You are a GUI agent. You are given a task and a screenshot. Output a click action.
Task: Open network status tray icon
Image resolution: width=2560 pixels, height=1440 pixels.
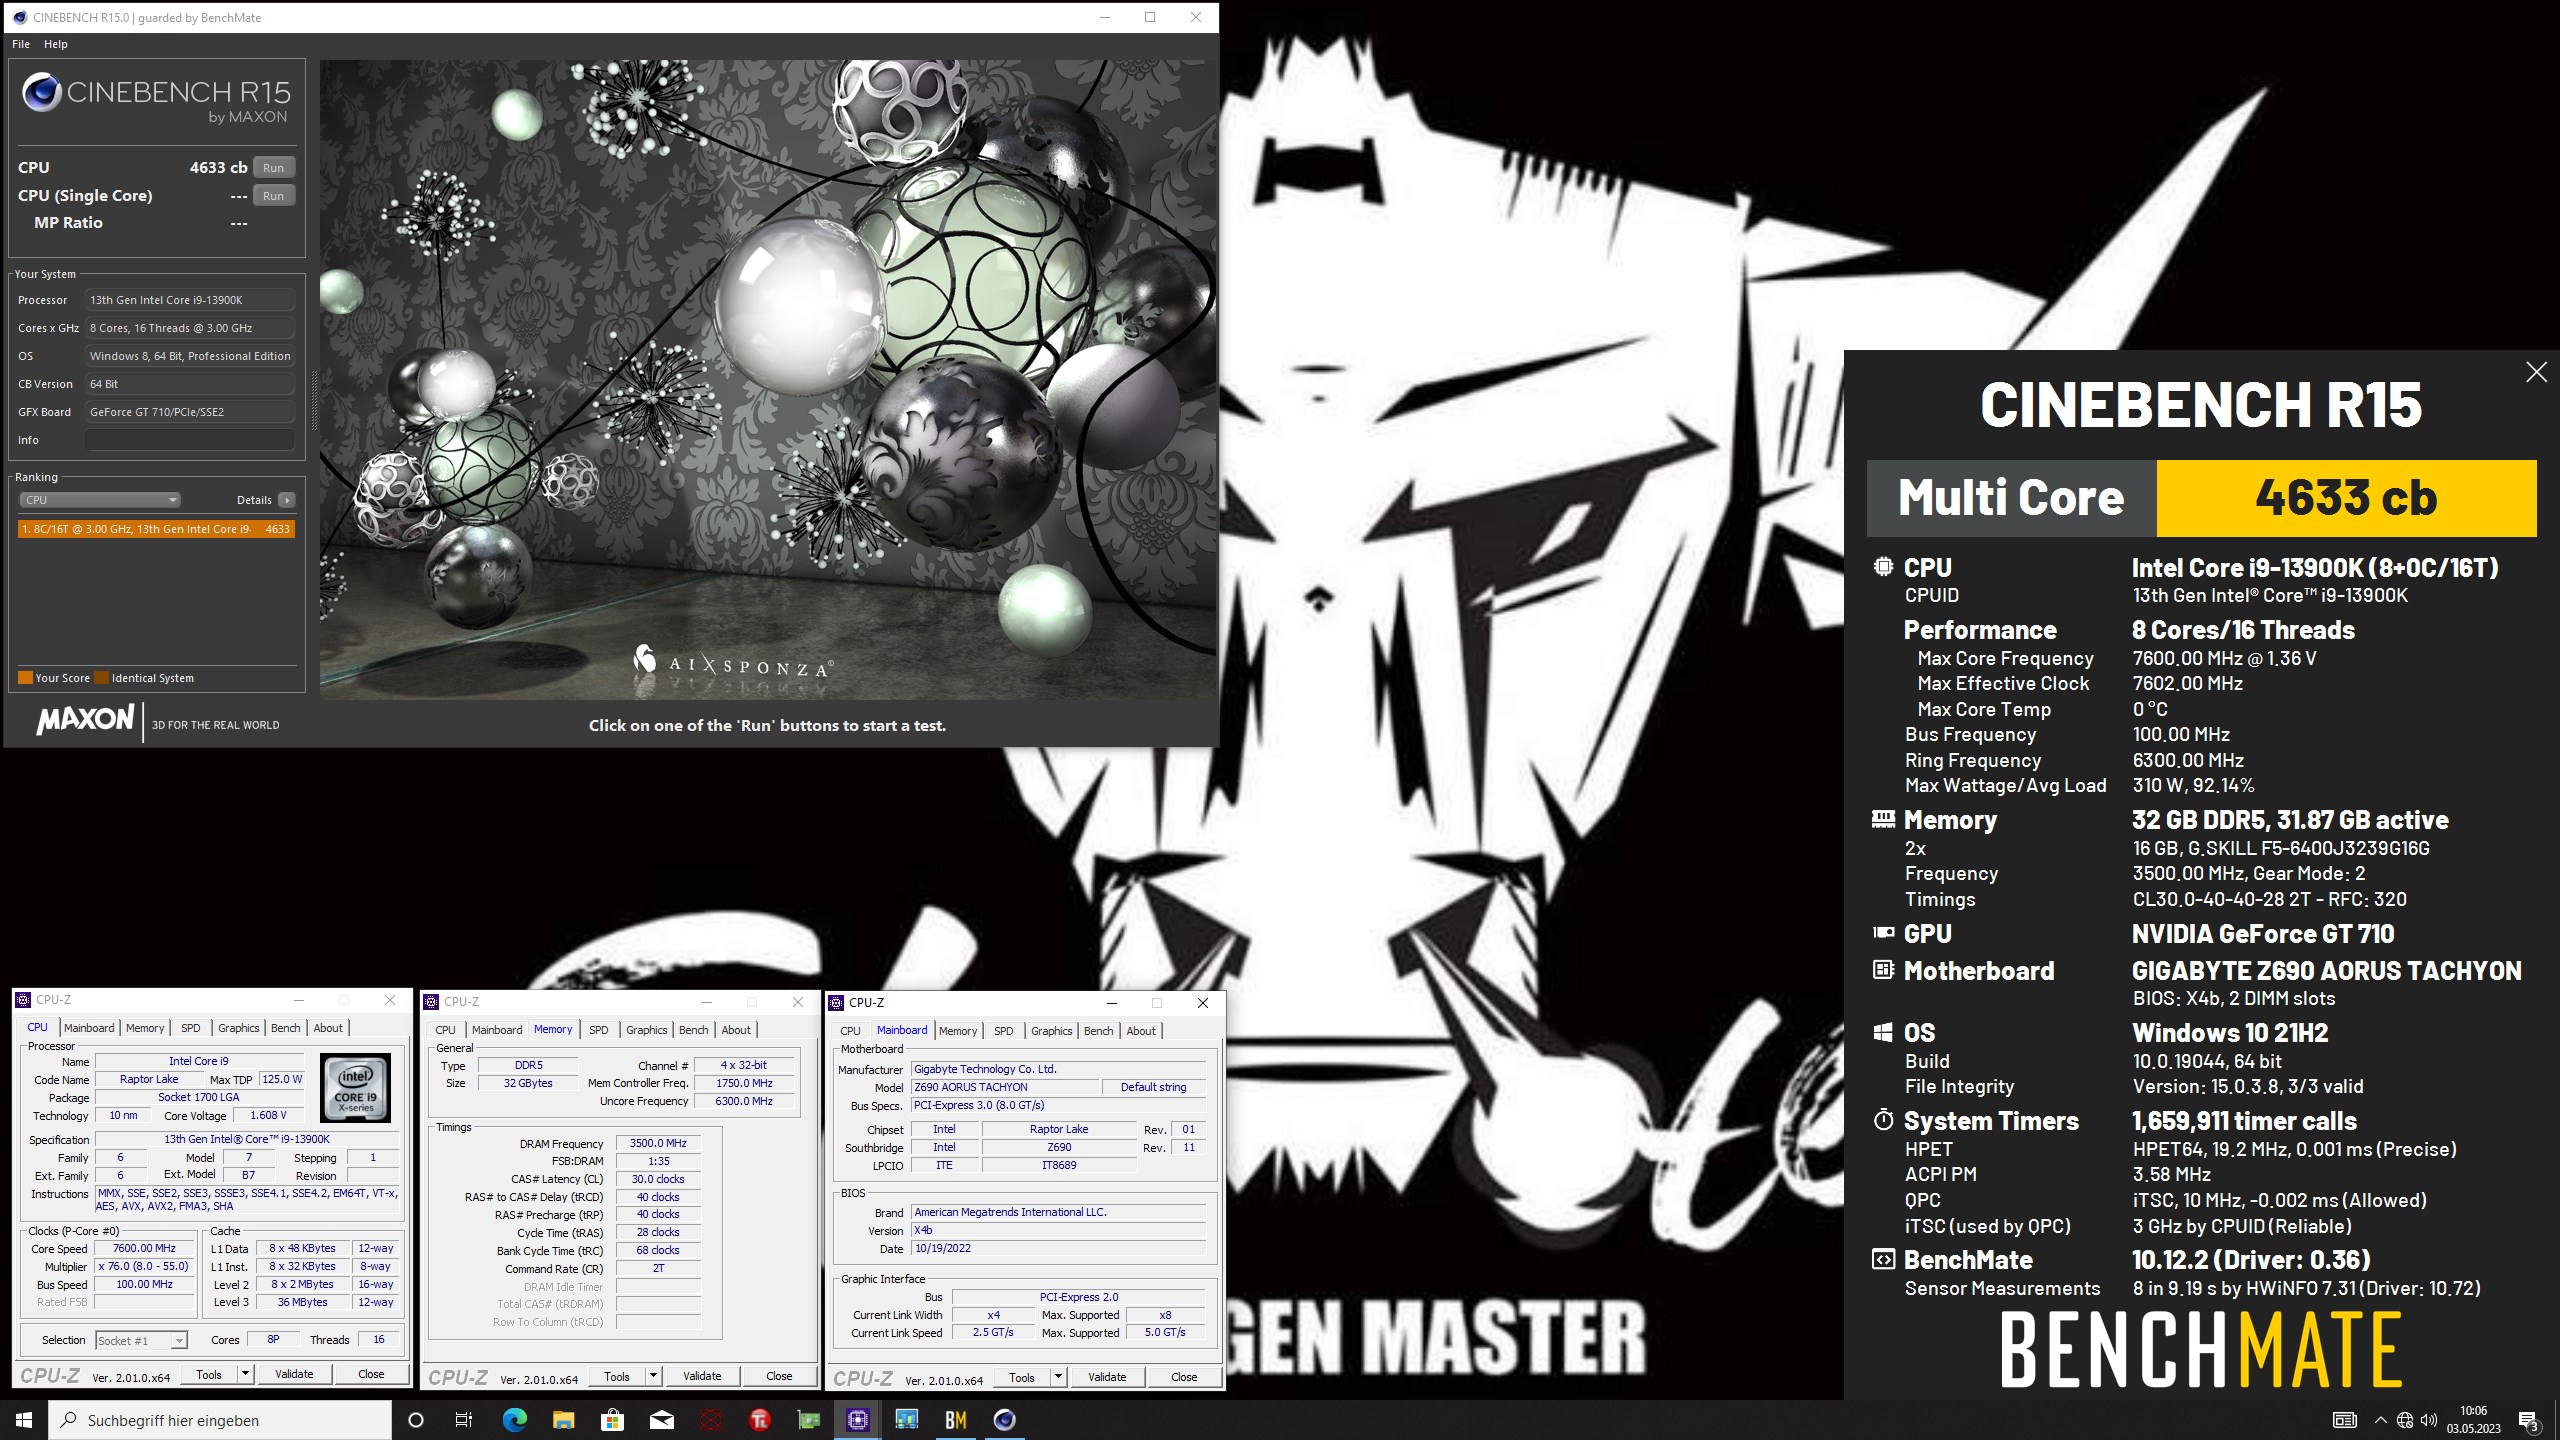coord(2405,1420)
